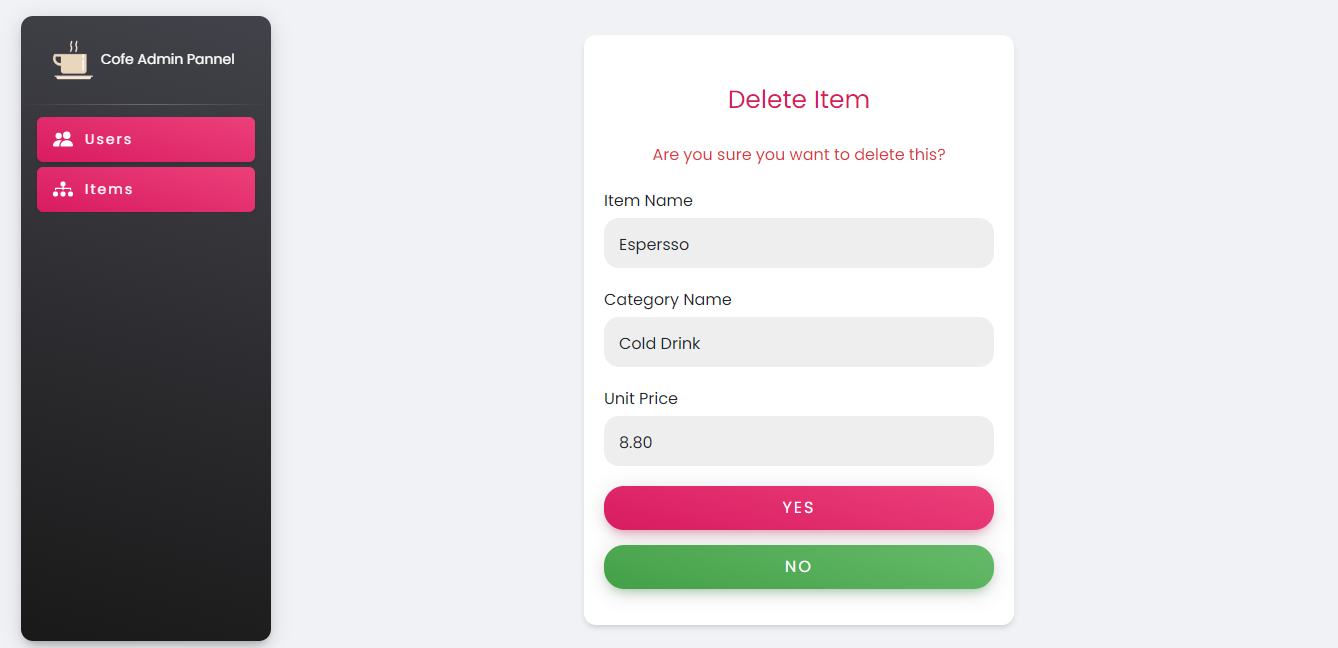Viewport: 1338px width, 648px height.
Task: Cancel deletion with the NO button
Action: click(x=799, y=567)
